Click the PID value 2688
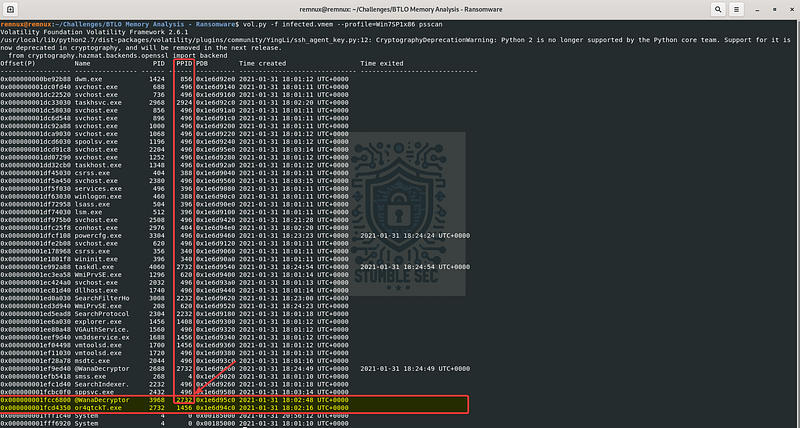 [x=157, y=369]
